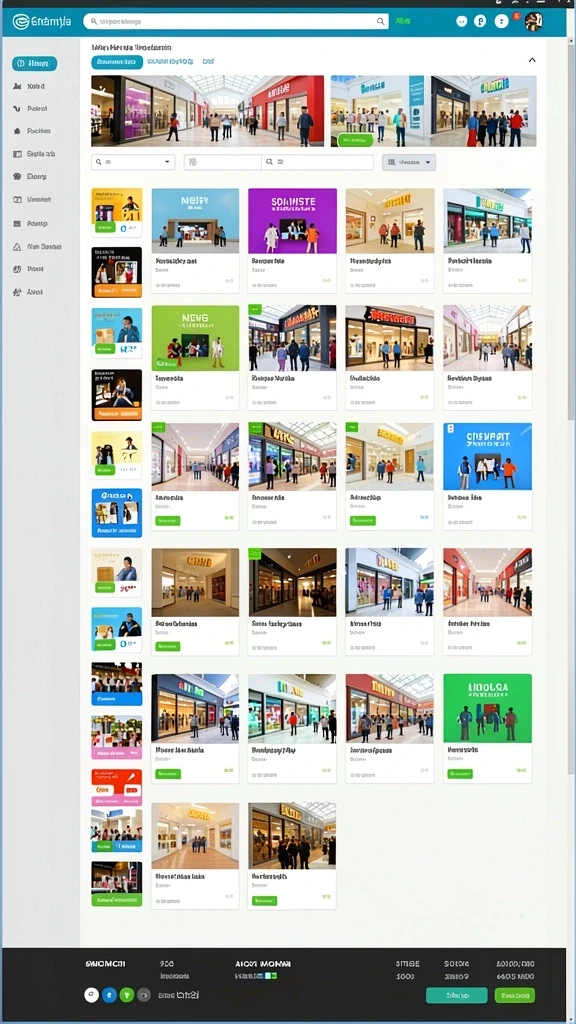This screenshot has width=576, height=1024.
Task: Collapse the featured banner section with chevron
Action: [x=532, y=60]
